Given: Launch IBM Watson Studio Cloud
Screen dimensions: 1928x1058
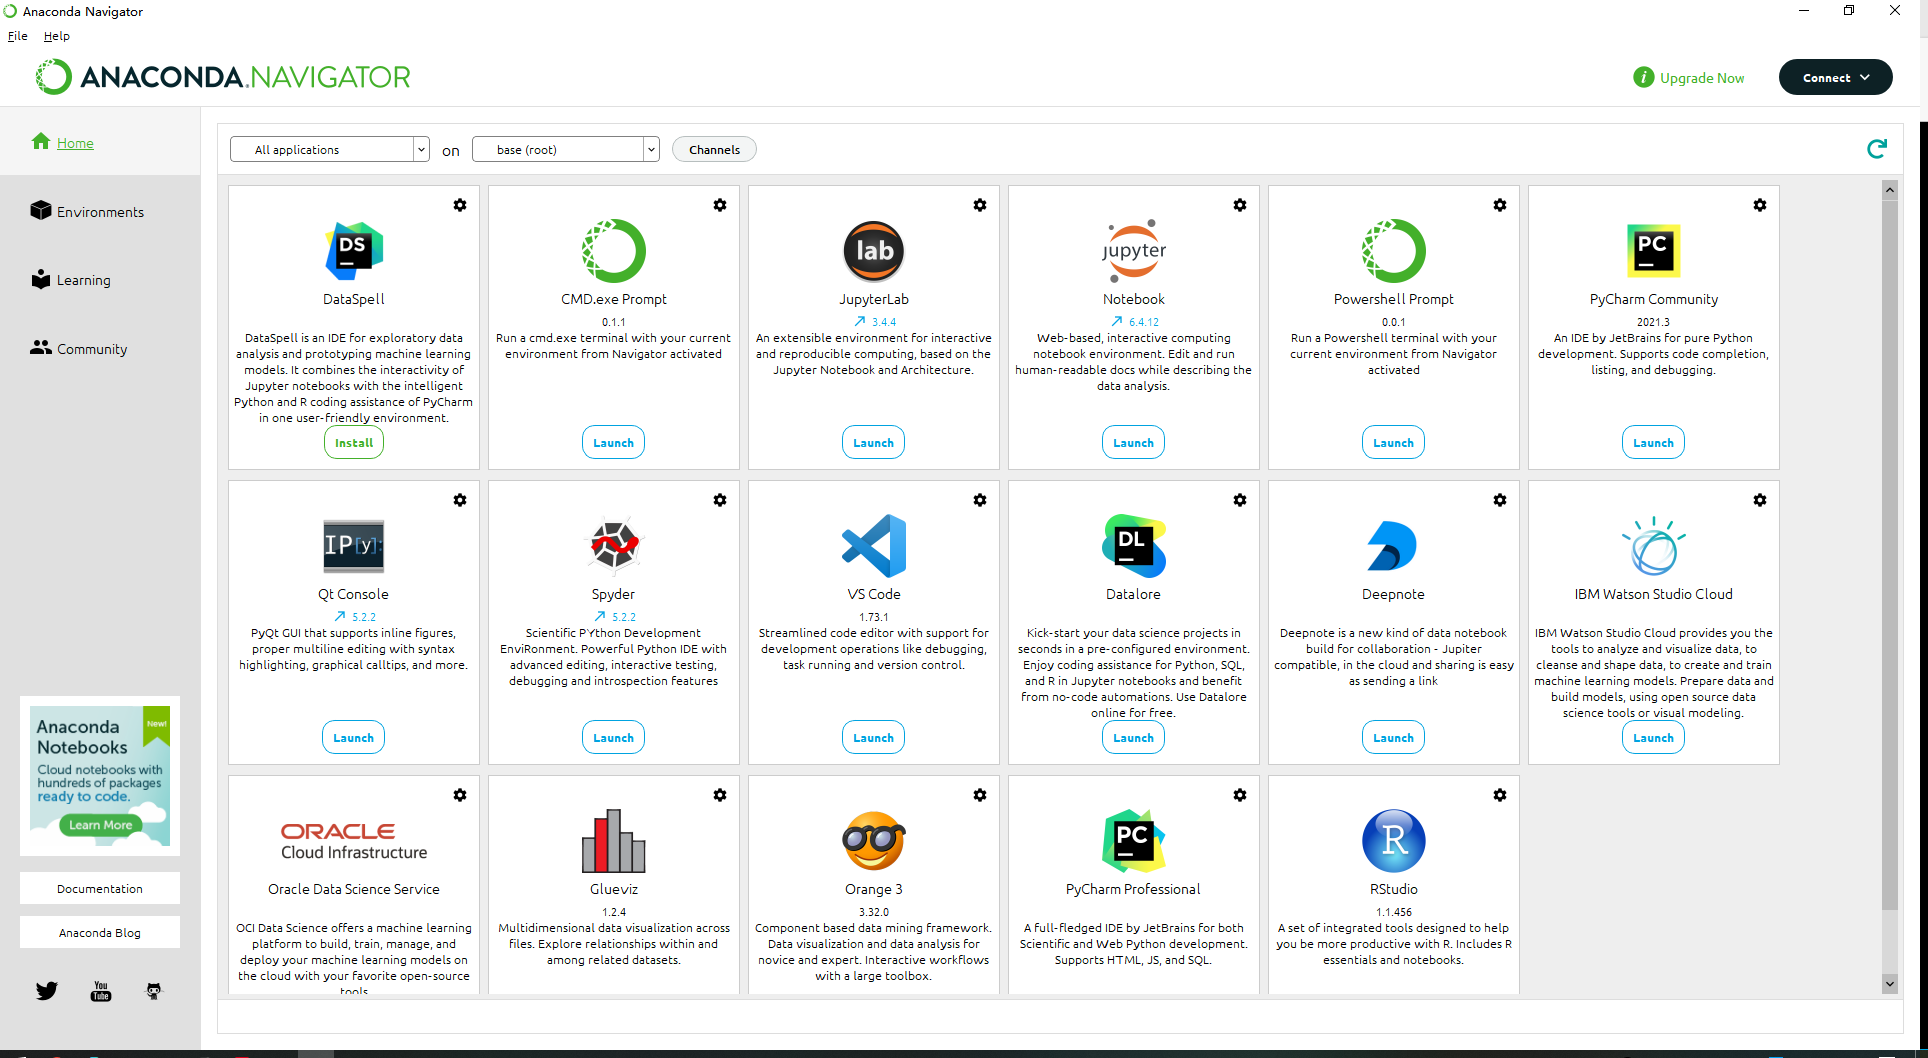Looking at the screenshot, I should 1654,737.
